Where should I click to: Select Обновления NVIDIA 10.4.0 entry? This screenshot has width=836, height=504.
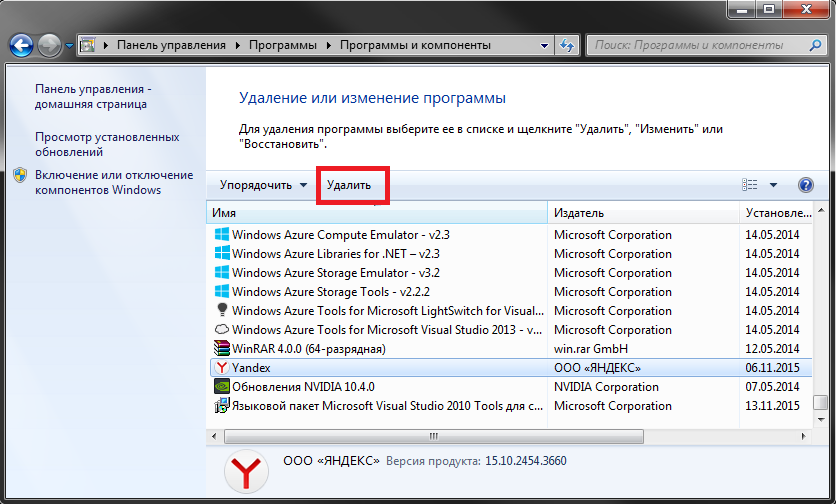click(509, 387)
